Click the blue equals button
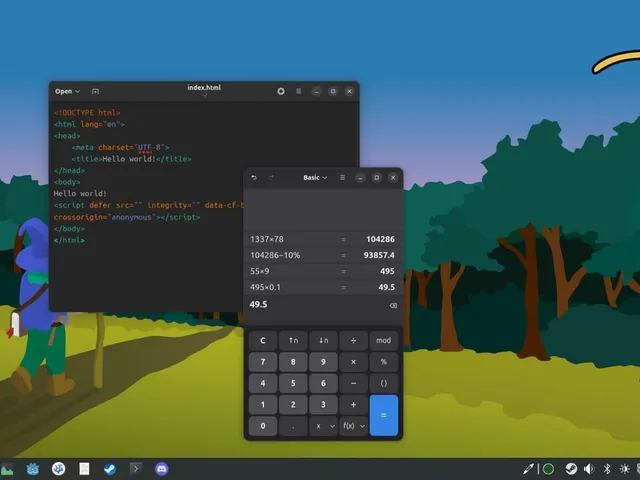The height and width of the screenshot is (480, 640). pos(384,415)
